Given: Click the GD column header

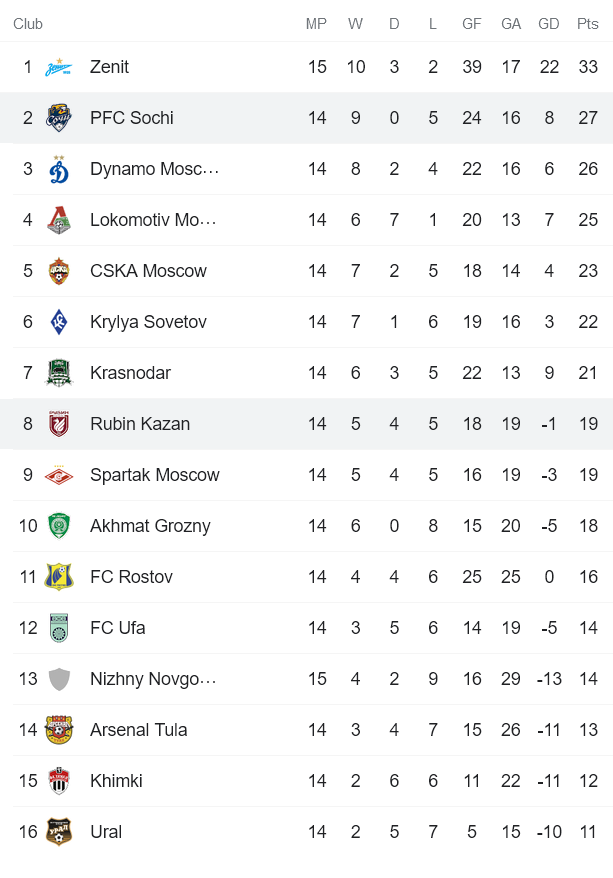Looking at the screenshot, I should point(549,23).
